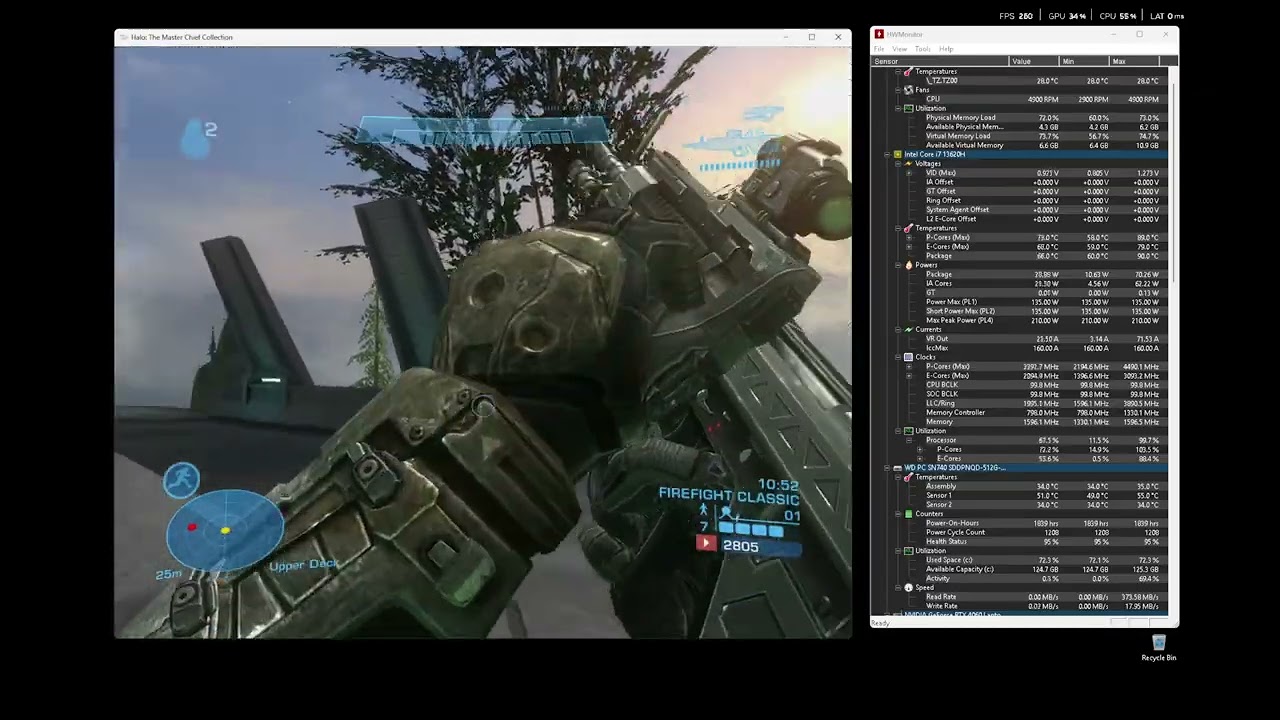
Task: Collapse the Processor utilization row
Action: coord(909,440)
